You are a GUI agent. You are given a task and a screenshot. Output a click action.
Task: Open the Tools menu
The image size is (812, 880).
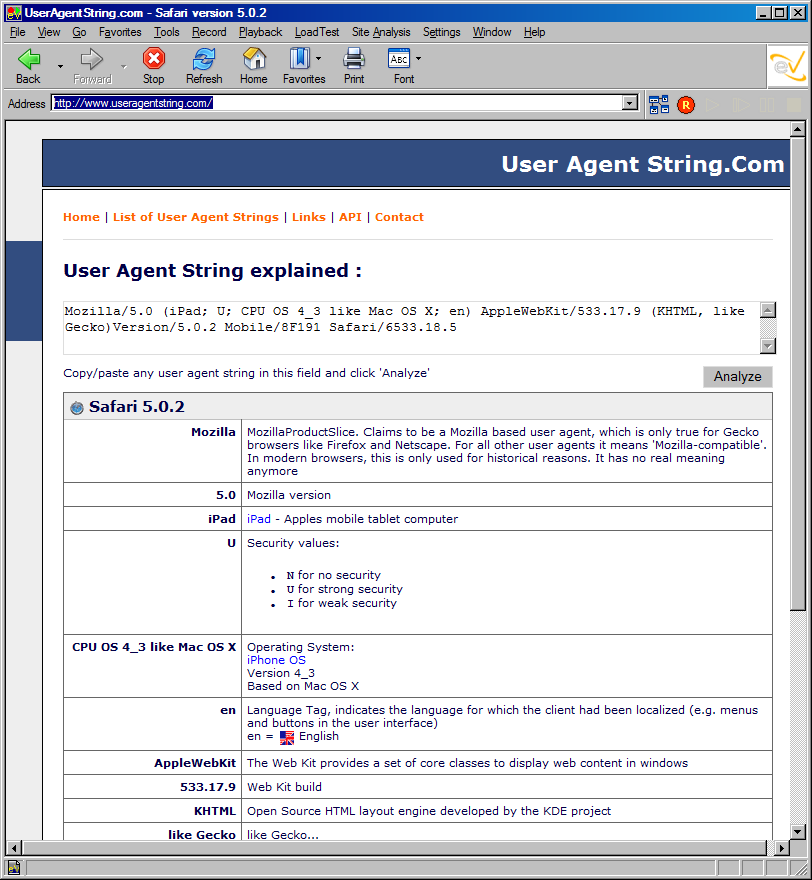pos(167,32)
